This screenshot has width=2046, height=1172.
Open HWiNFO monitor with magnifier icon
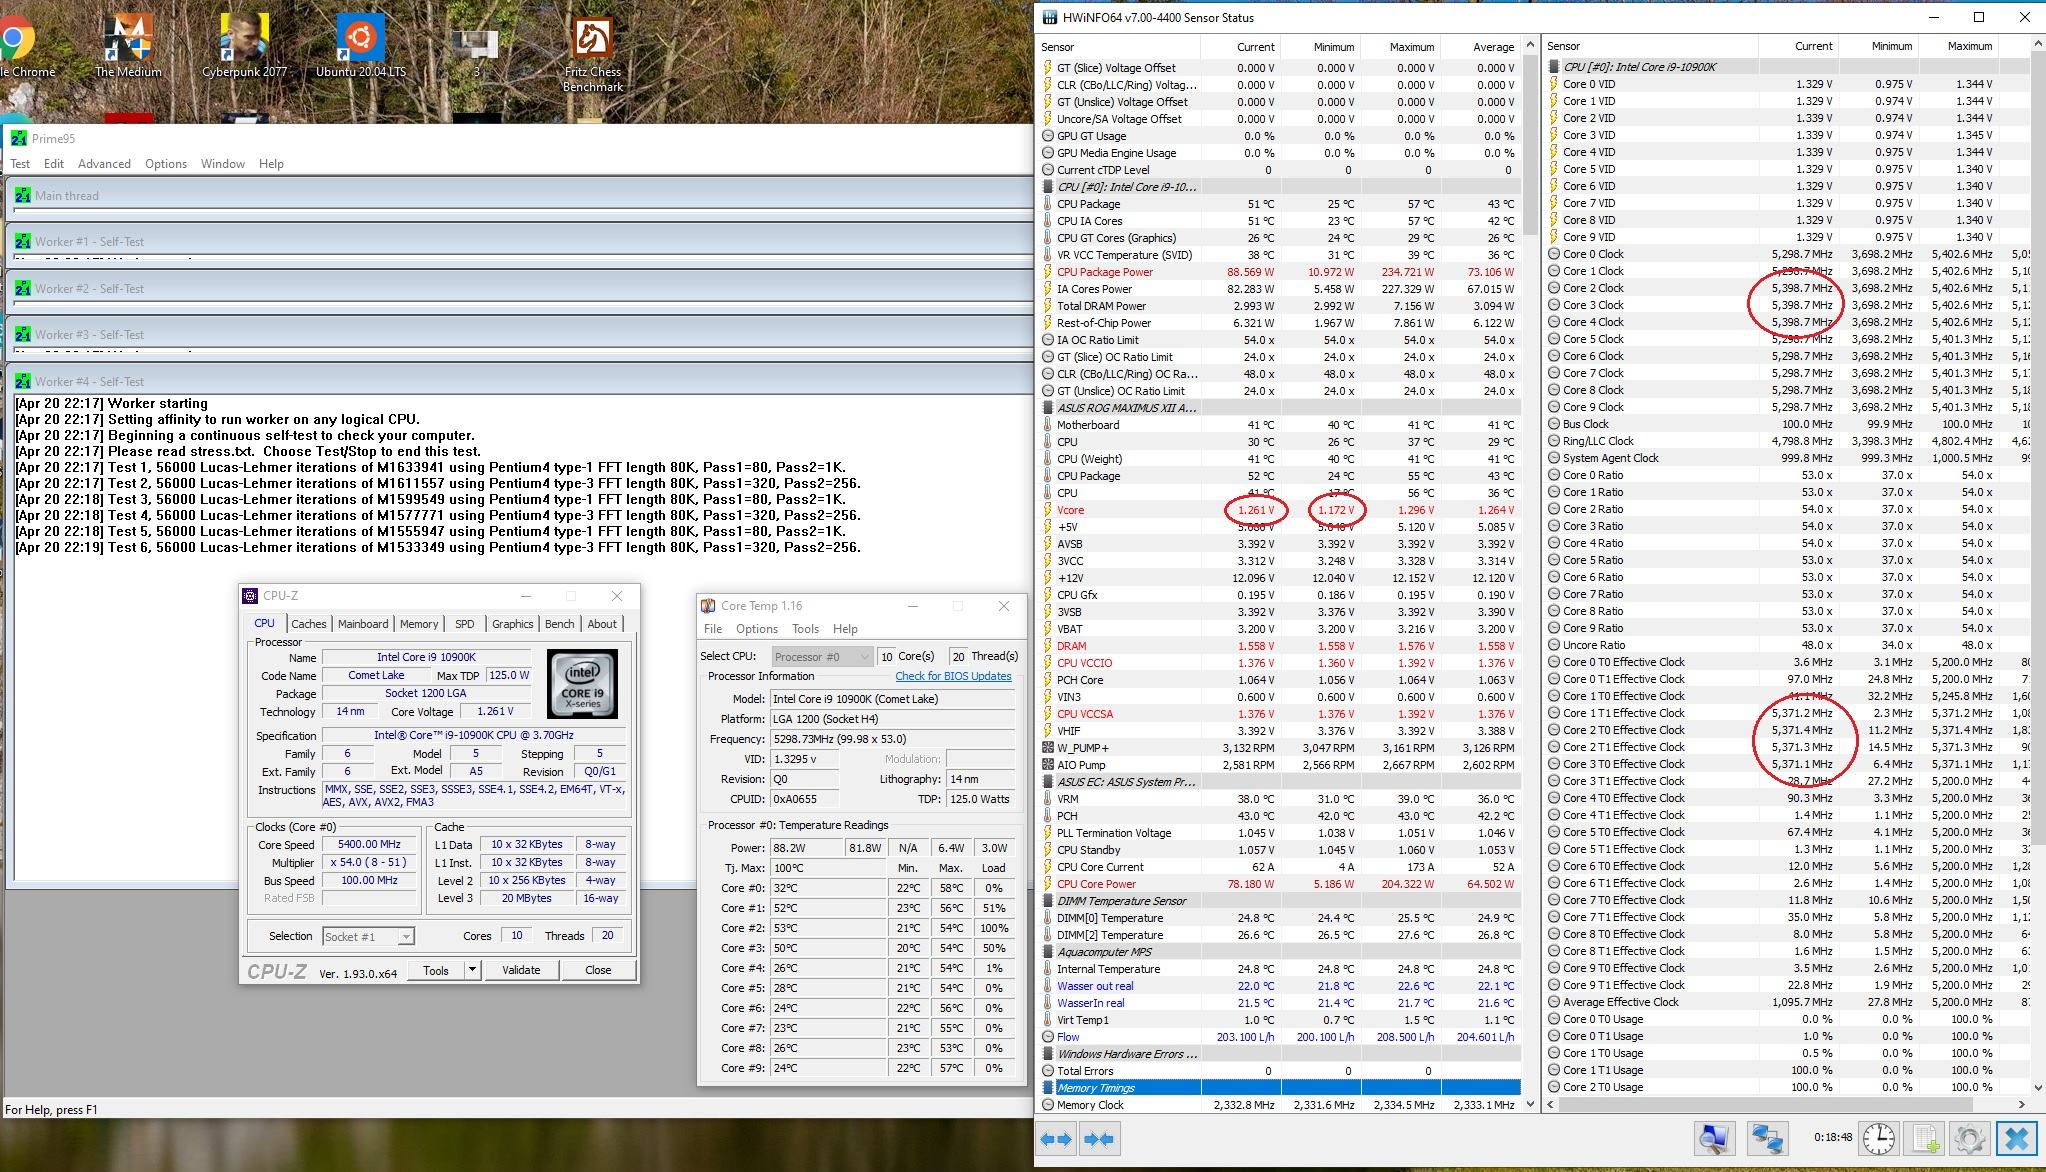[x=1714, y=1139]
